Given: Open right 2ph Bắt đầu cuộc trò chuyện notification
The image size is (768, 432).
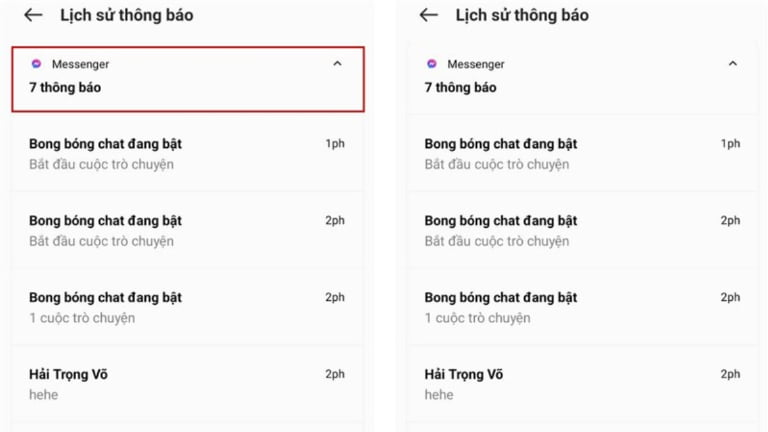Looking at the screenshot, I should 582,230.
